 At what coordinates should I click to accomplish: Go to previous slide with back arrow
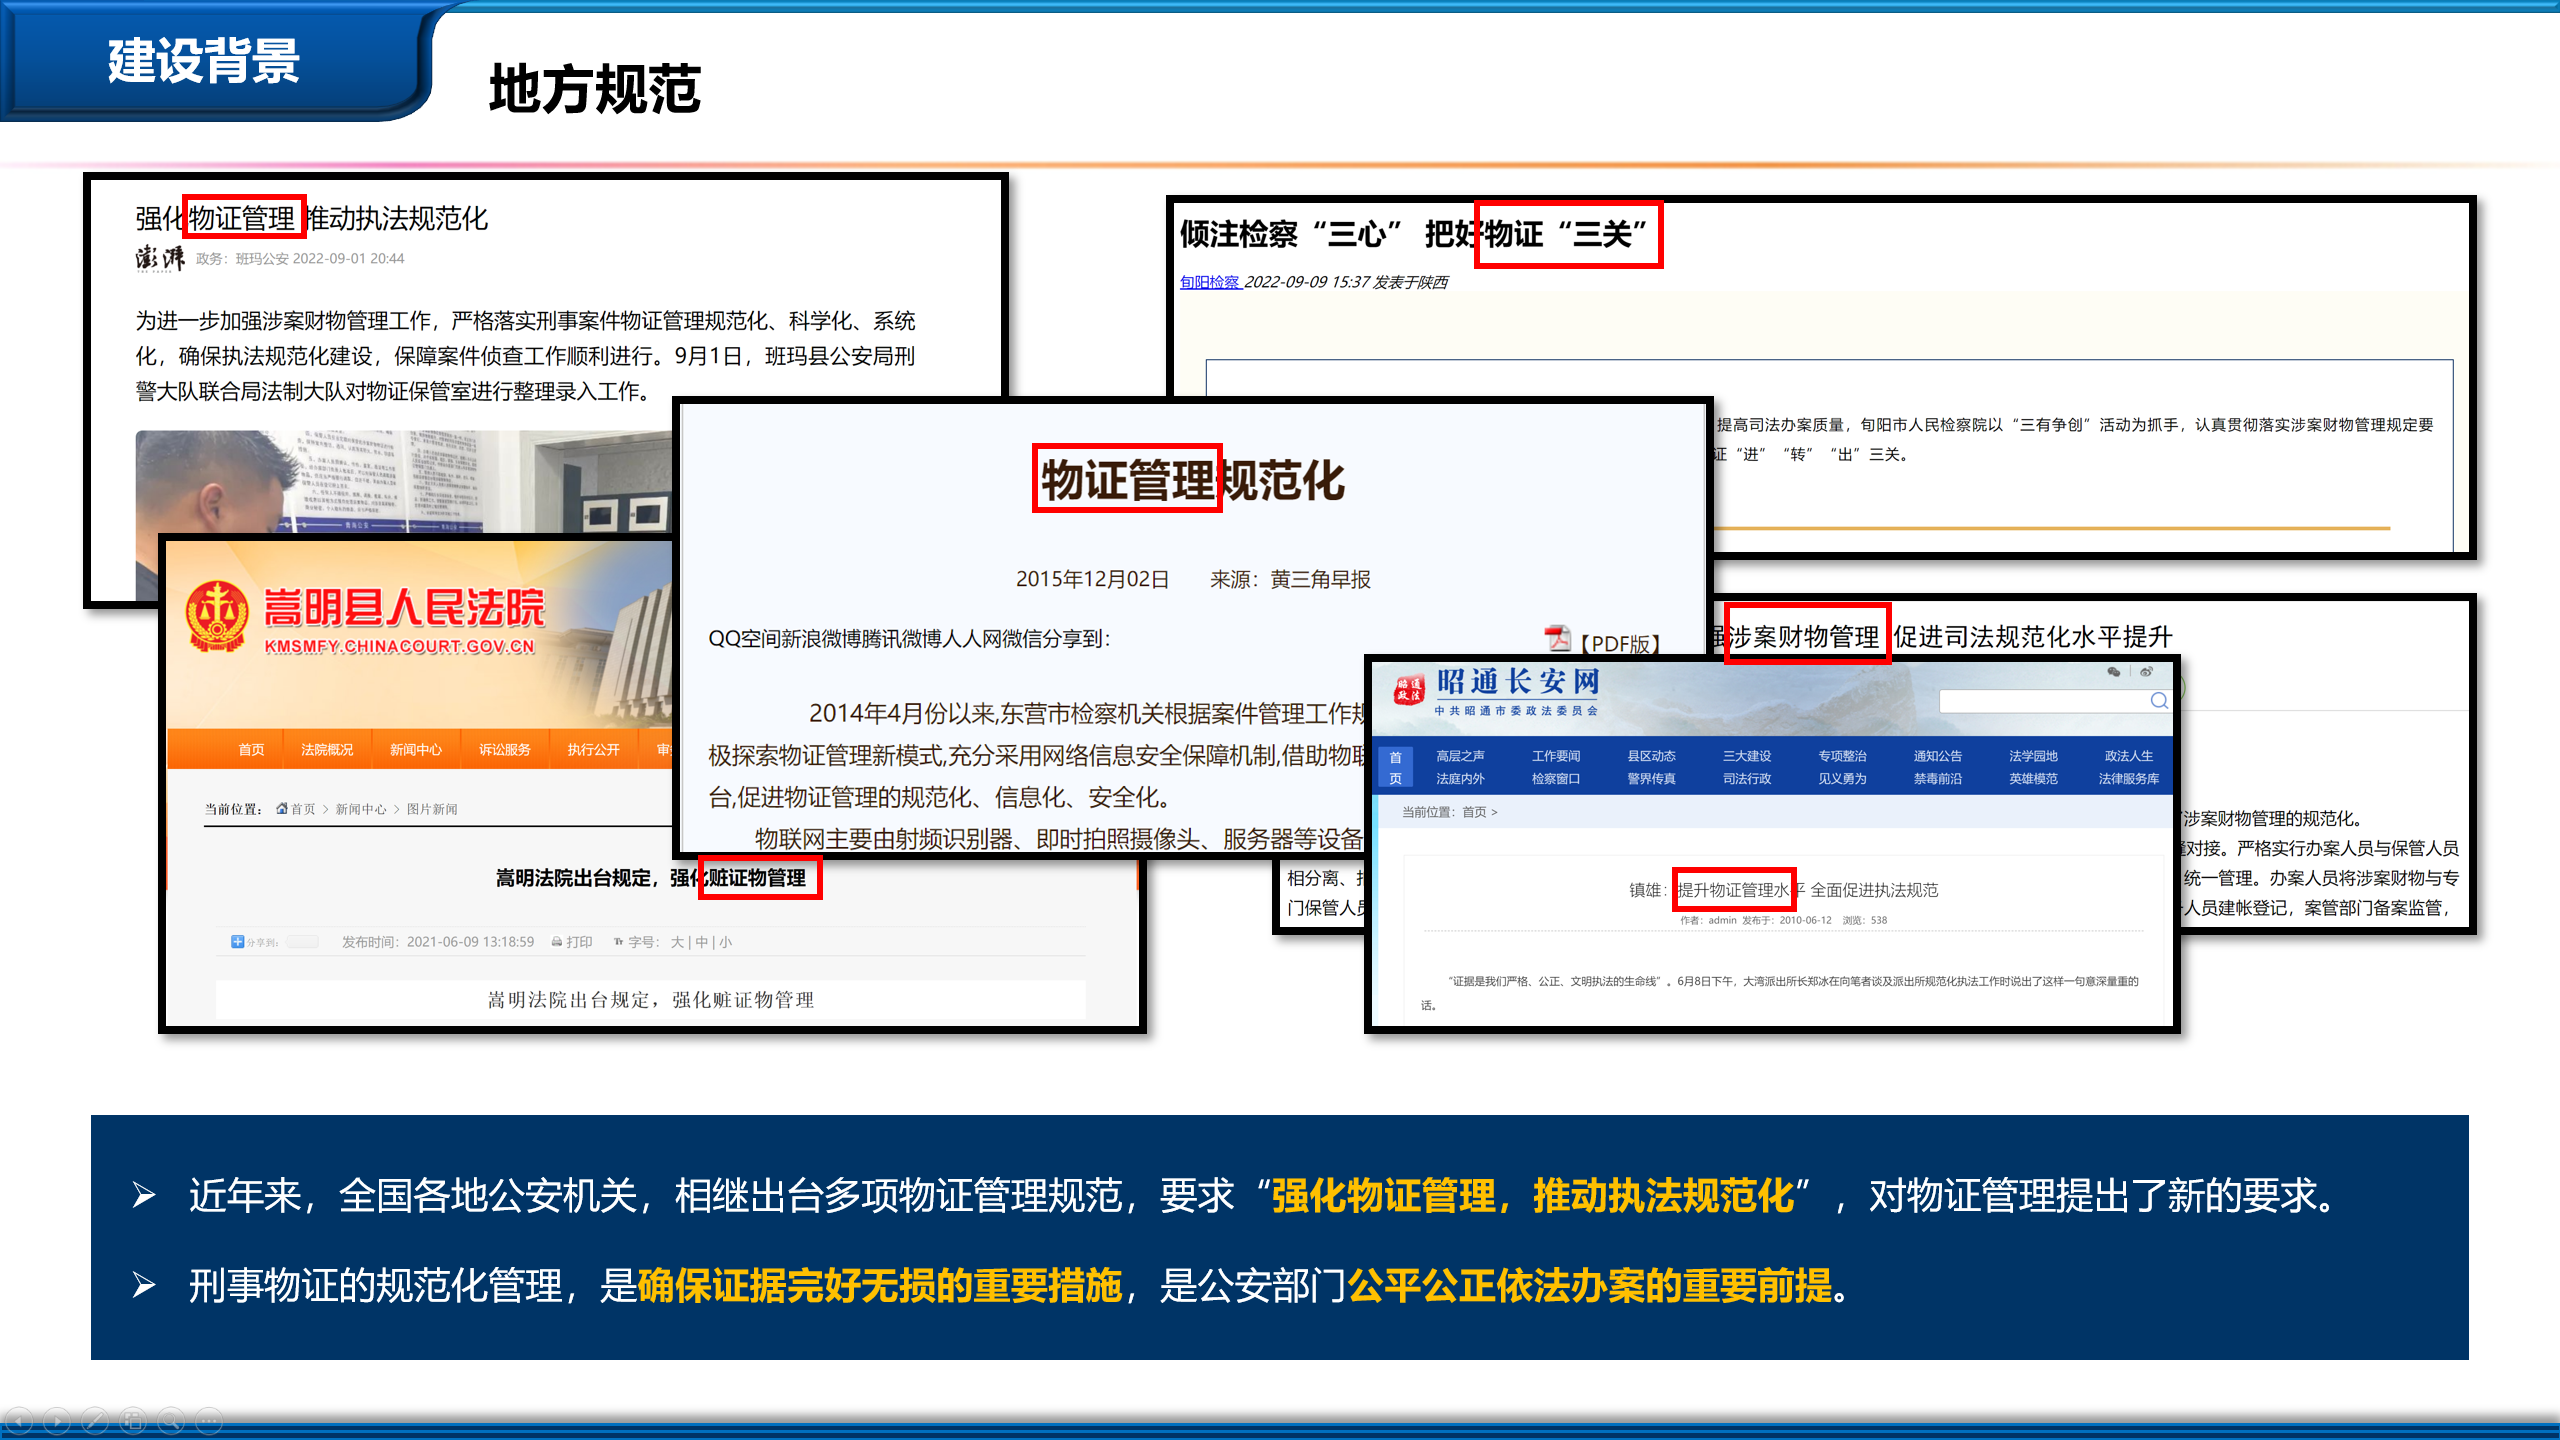pyautogui.click(x=20, y=1421)
